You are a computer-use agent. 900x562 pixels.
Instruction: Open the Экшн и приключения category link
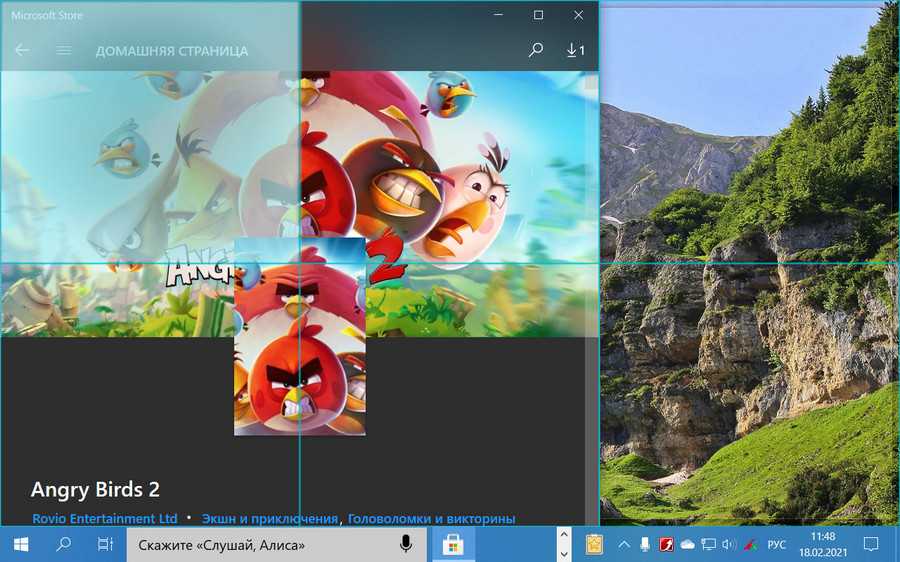point(269,519)
